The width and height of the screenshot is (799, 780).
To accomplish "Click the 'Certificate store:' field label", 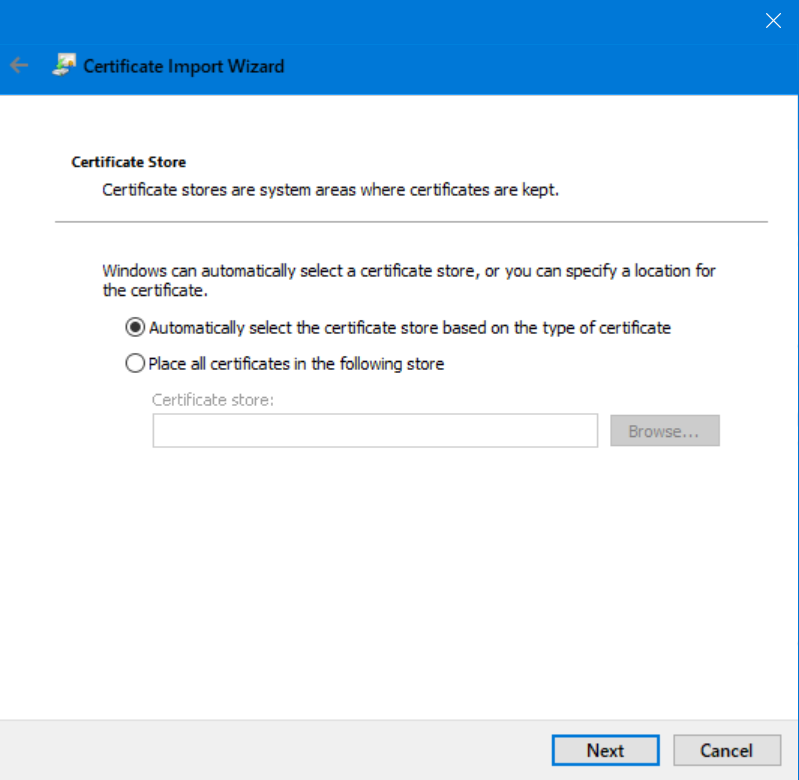I will point(212,399).
